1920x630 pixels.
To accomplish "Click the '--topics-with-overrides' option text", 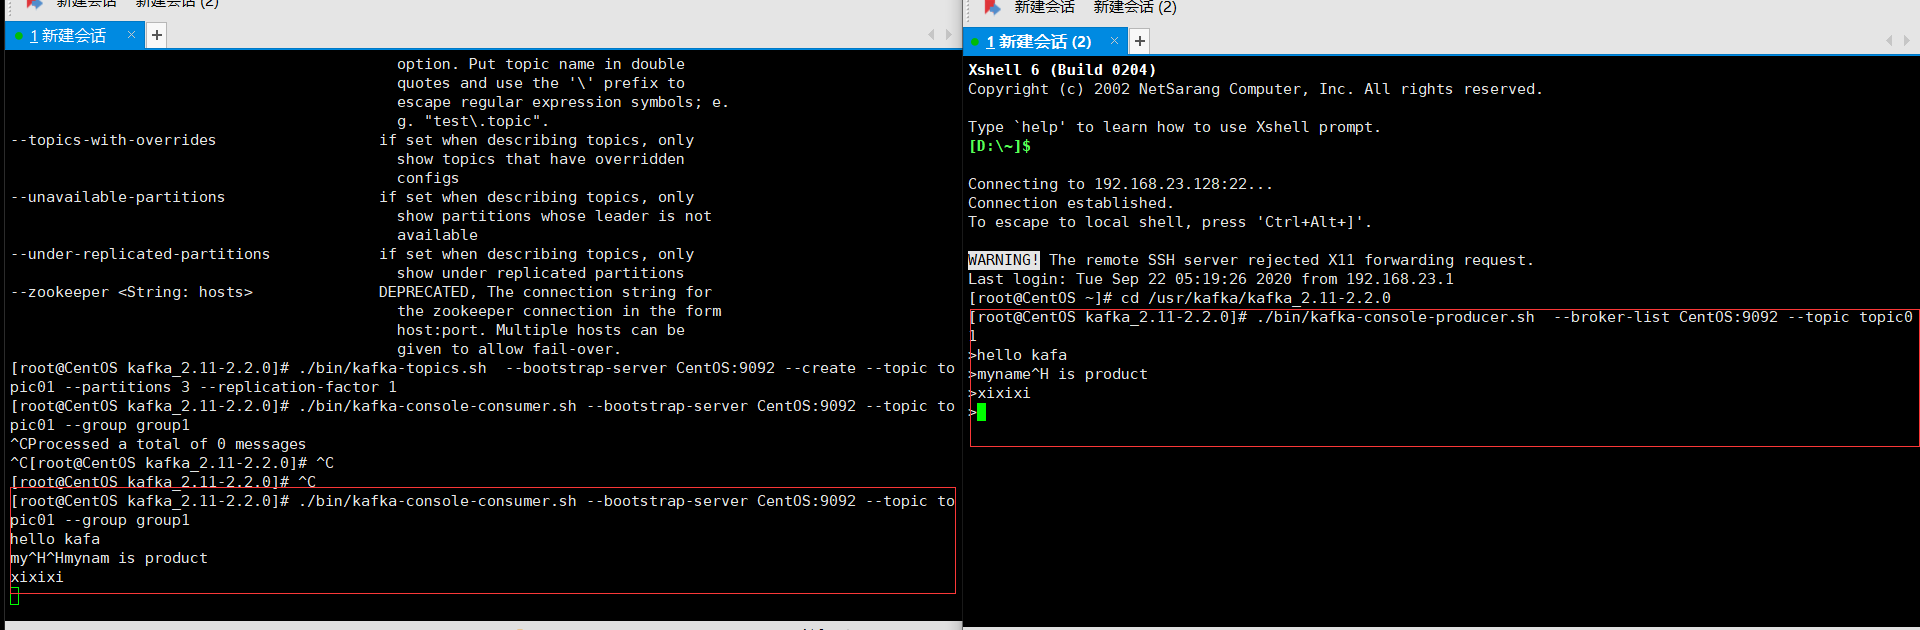I will pyautogui.click(x=113, y=140).
